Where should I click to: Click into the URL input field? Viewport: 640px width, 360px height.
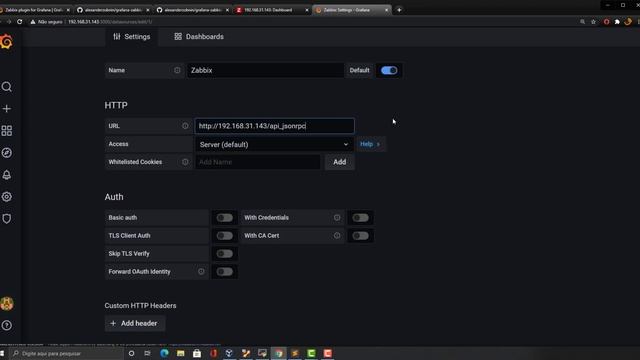(274, 126)
